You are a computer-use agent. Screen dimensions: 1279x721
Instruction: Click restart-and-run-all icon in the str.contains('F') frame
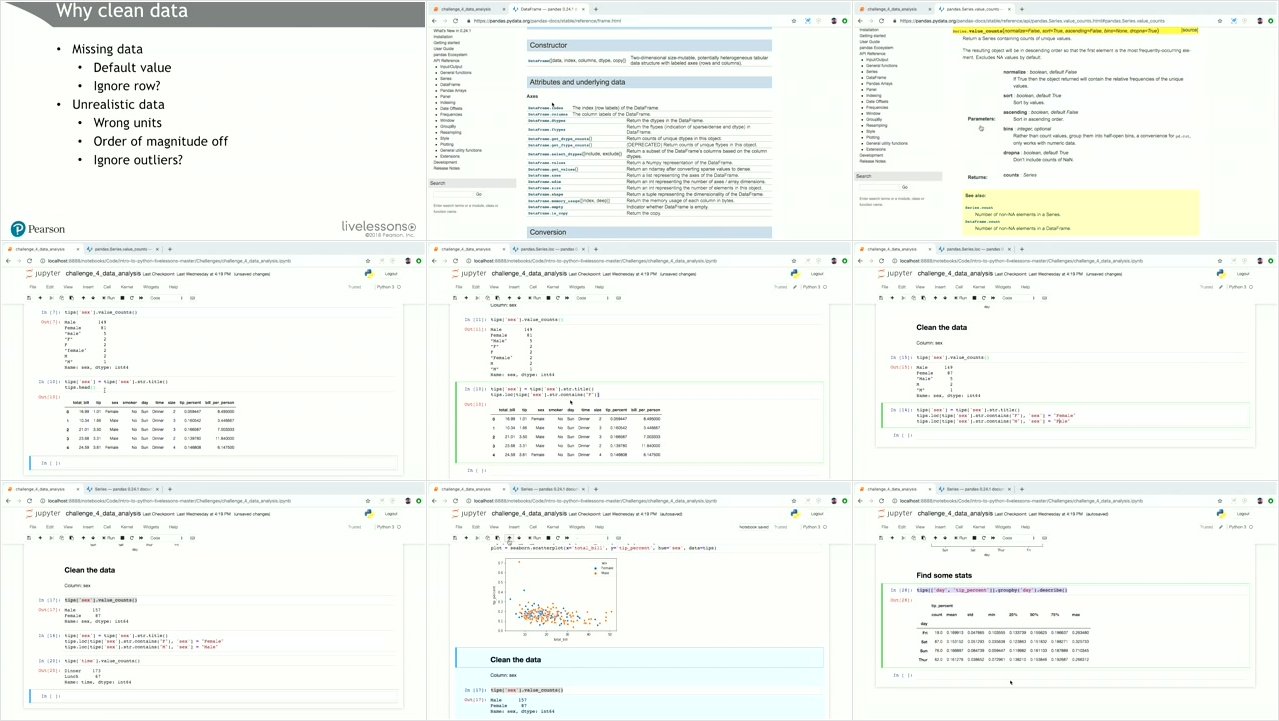567,298
